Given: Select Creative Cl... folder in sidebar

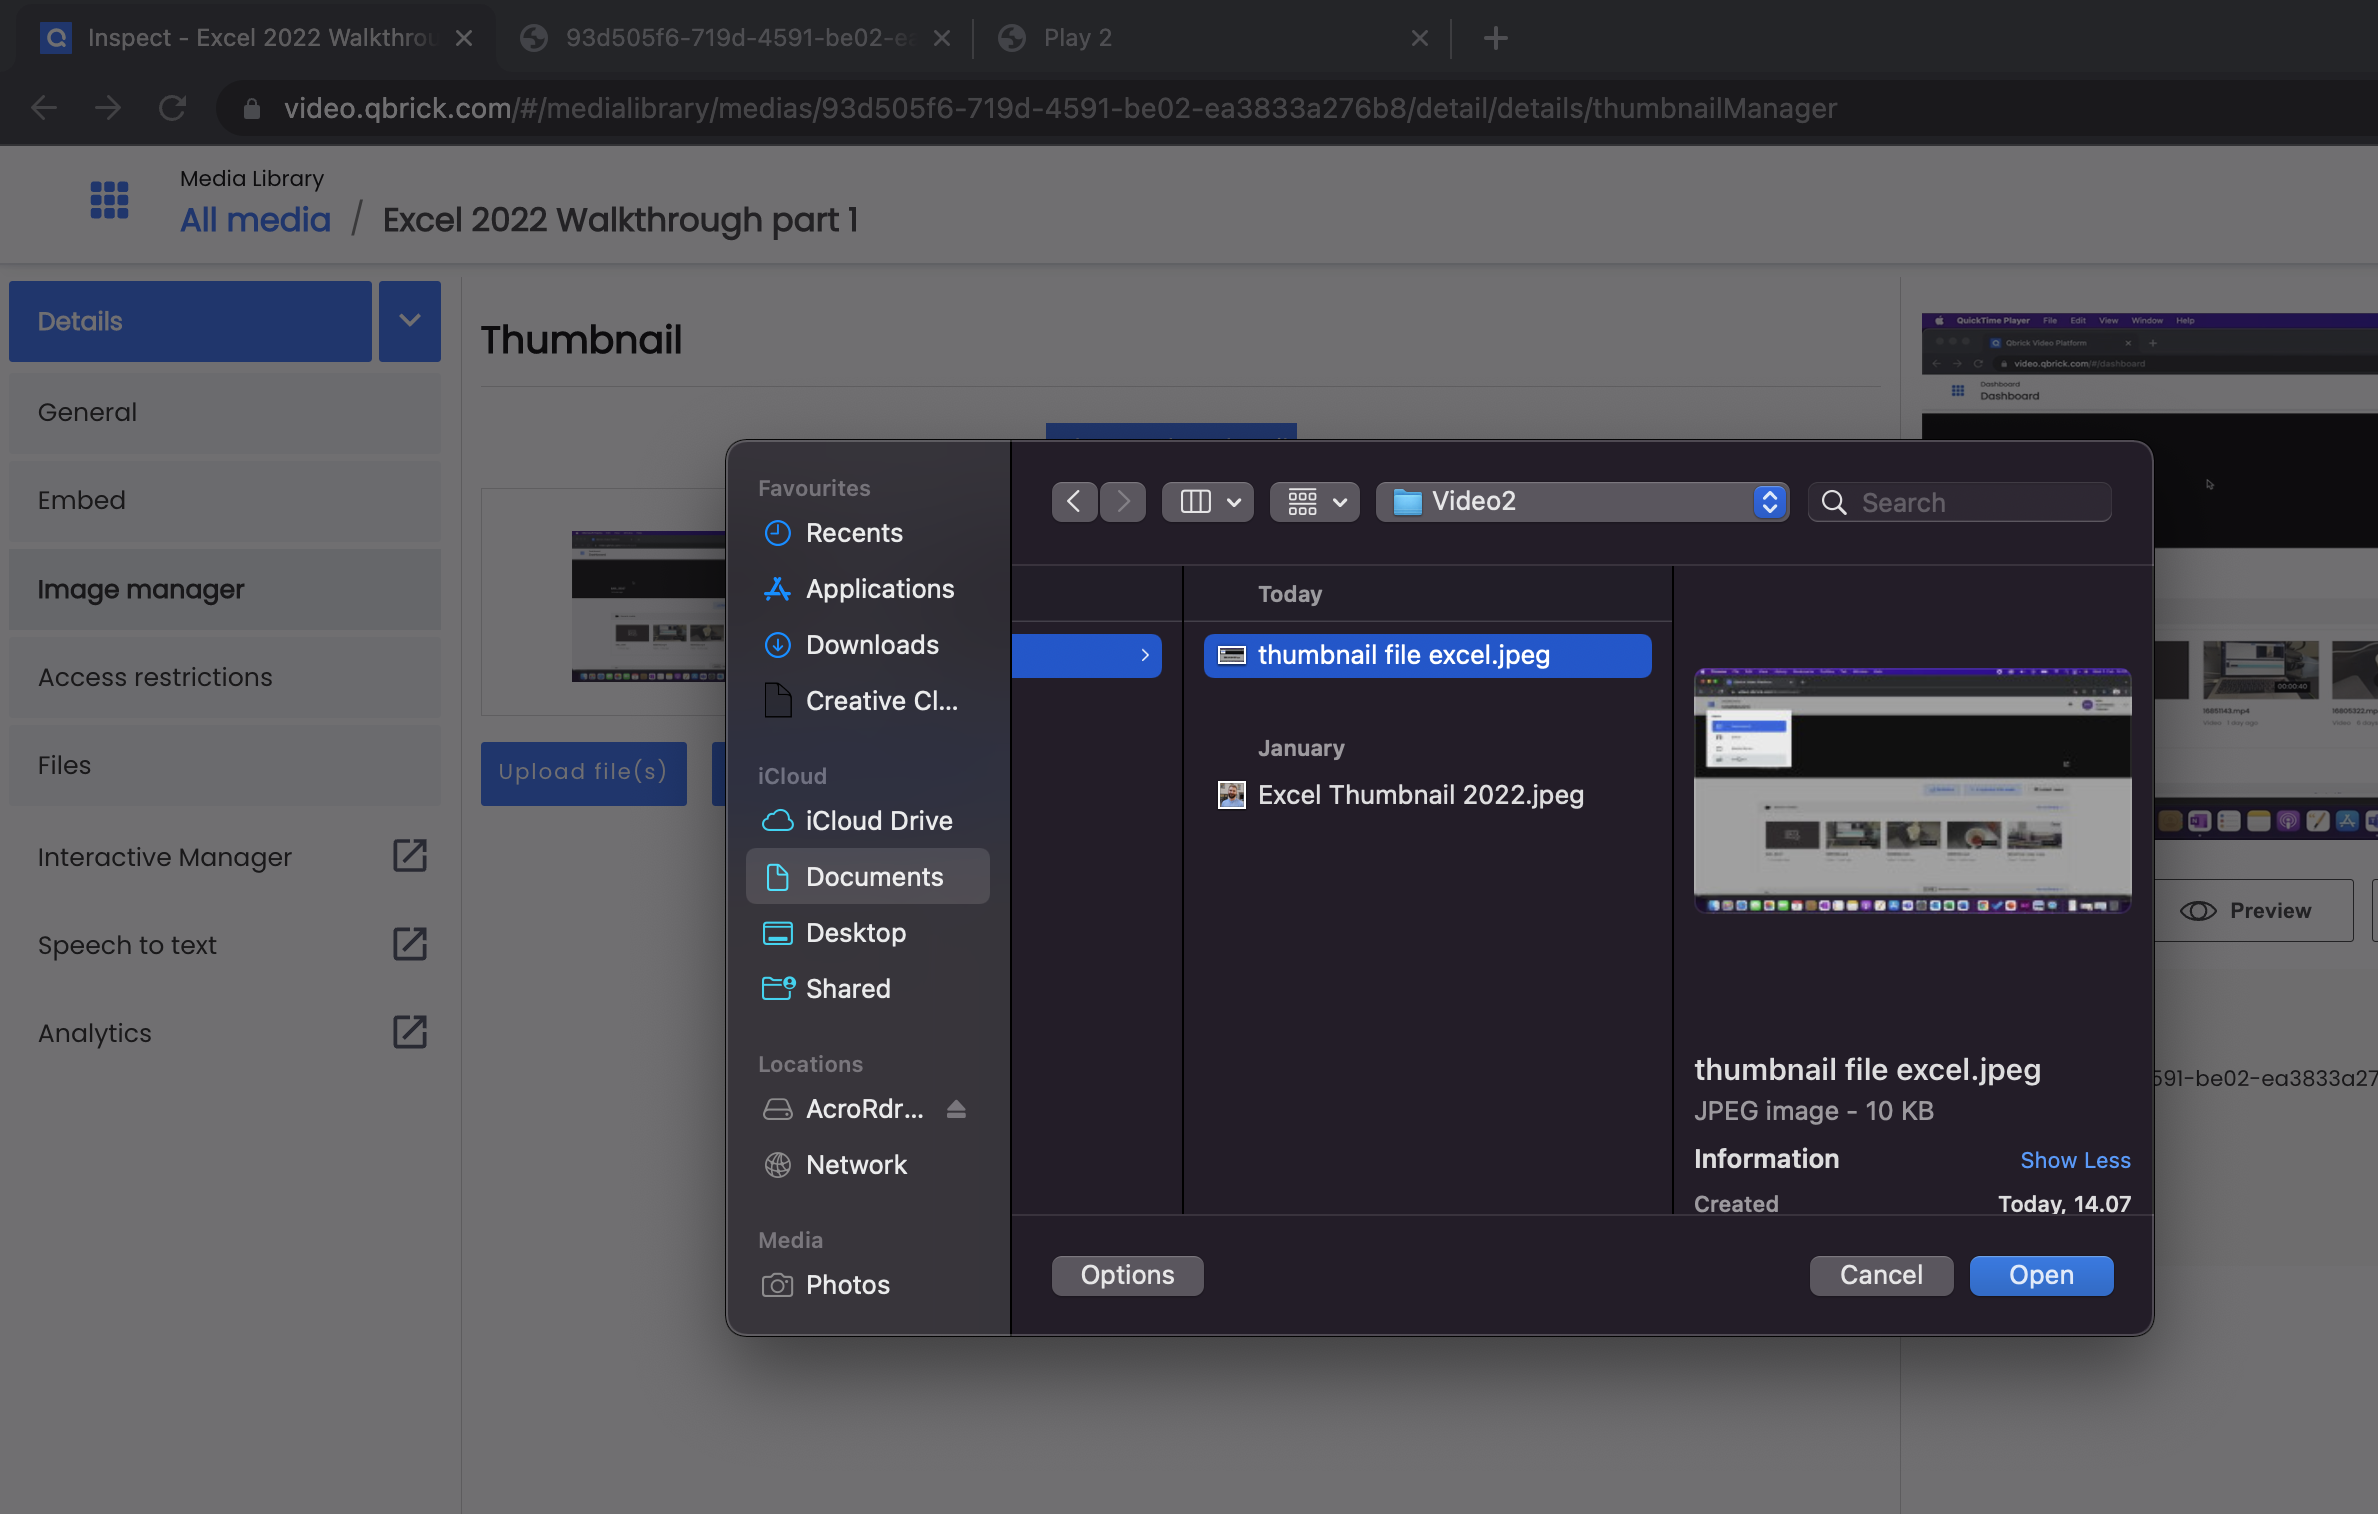Looking at the screenshot, I should 867,701.
